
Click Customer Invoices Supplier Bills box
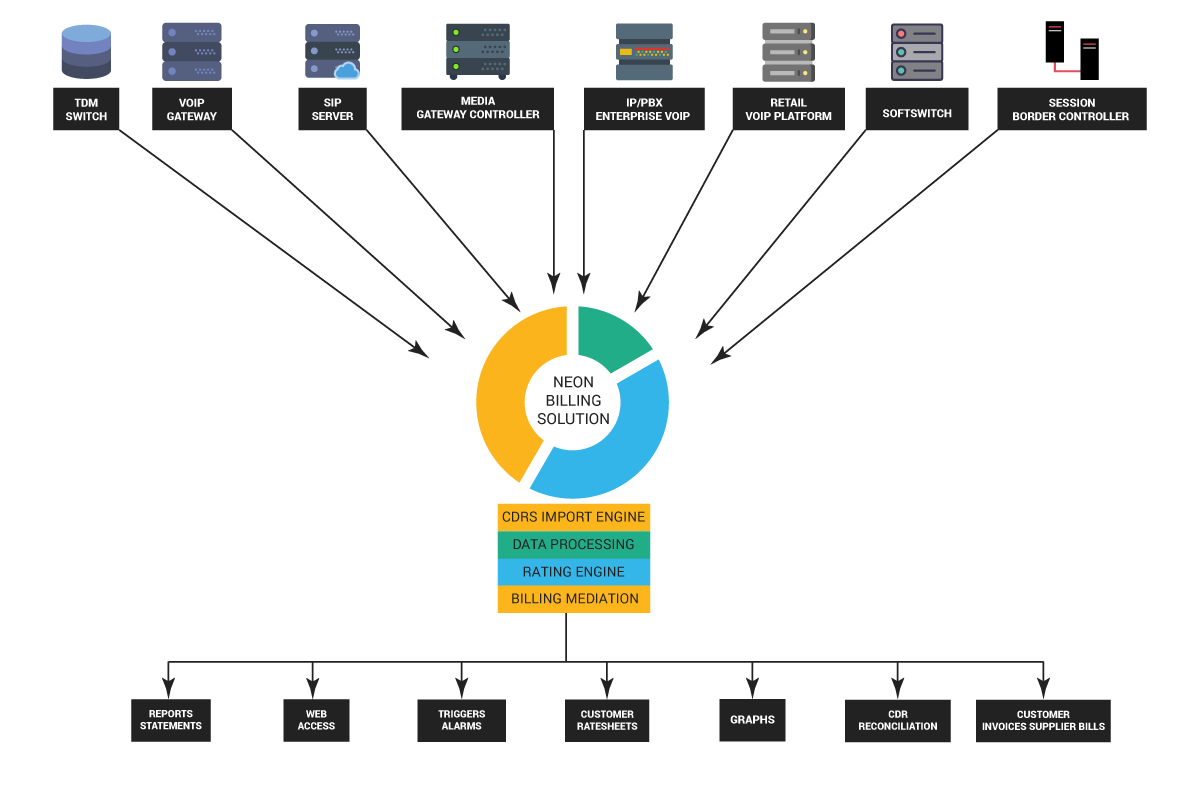(x=1043, y=720)
